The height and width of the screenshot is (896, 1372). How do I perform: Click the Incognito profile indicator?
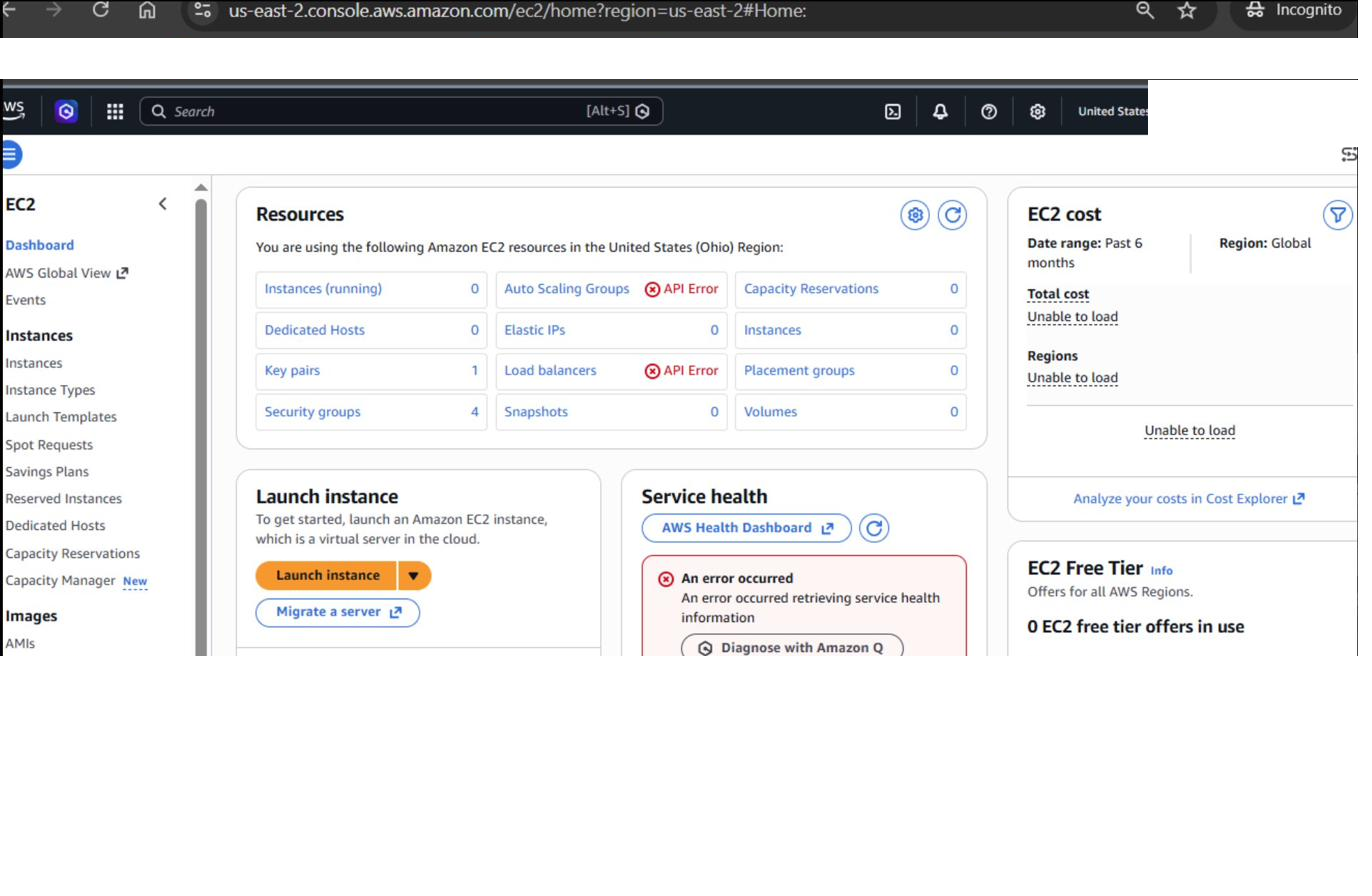coord(1294,11)
